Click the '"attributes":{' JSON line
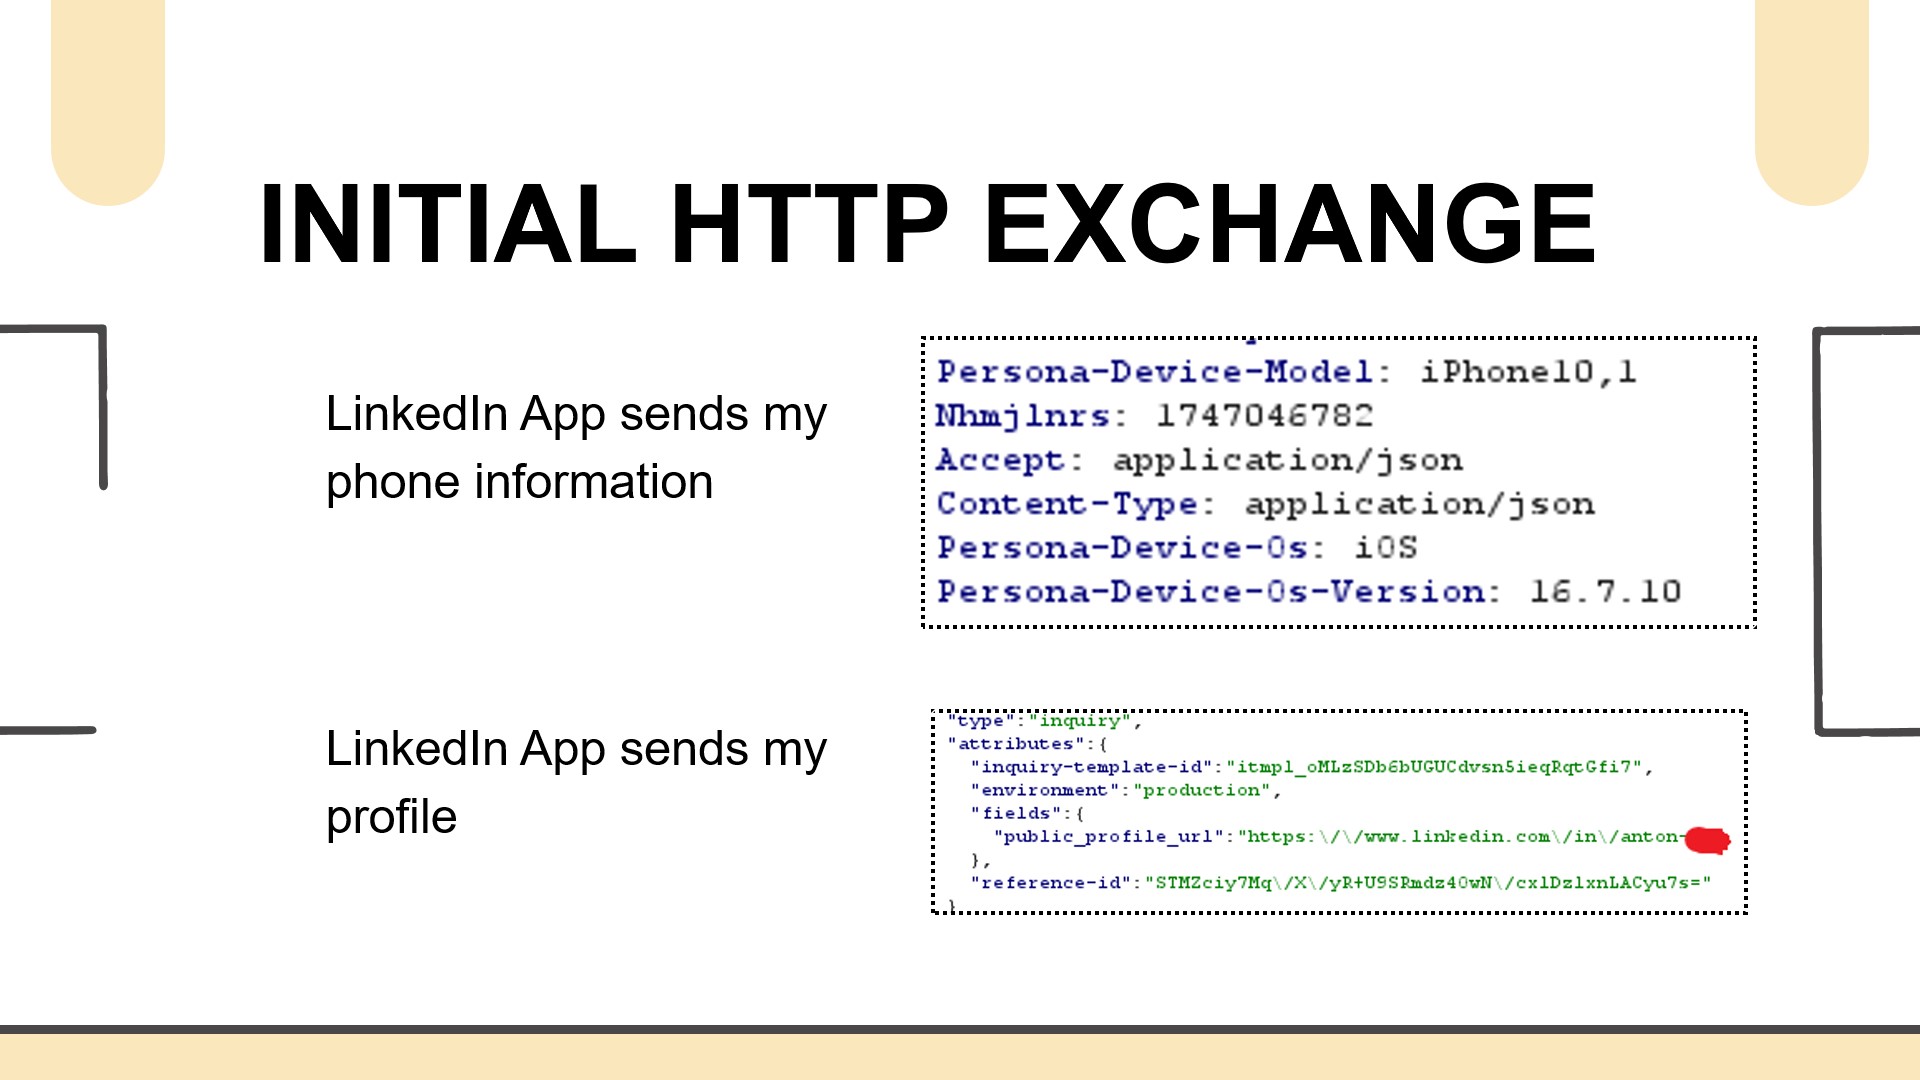The image size is (1920, 1080). click(1027, 743)
